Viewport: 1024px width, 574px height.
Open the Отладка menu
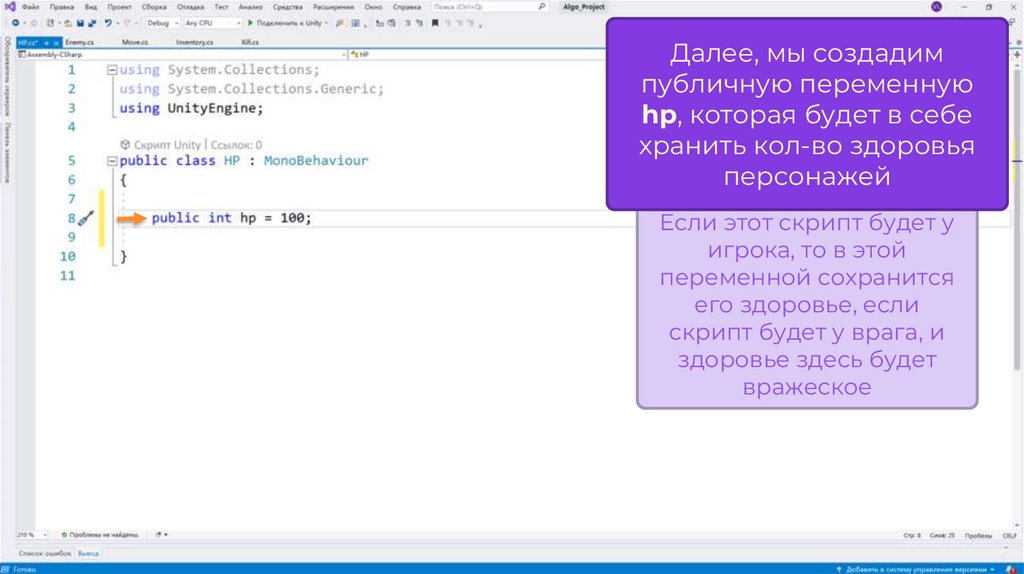(190, 6)
